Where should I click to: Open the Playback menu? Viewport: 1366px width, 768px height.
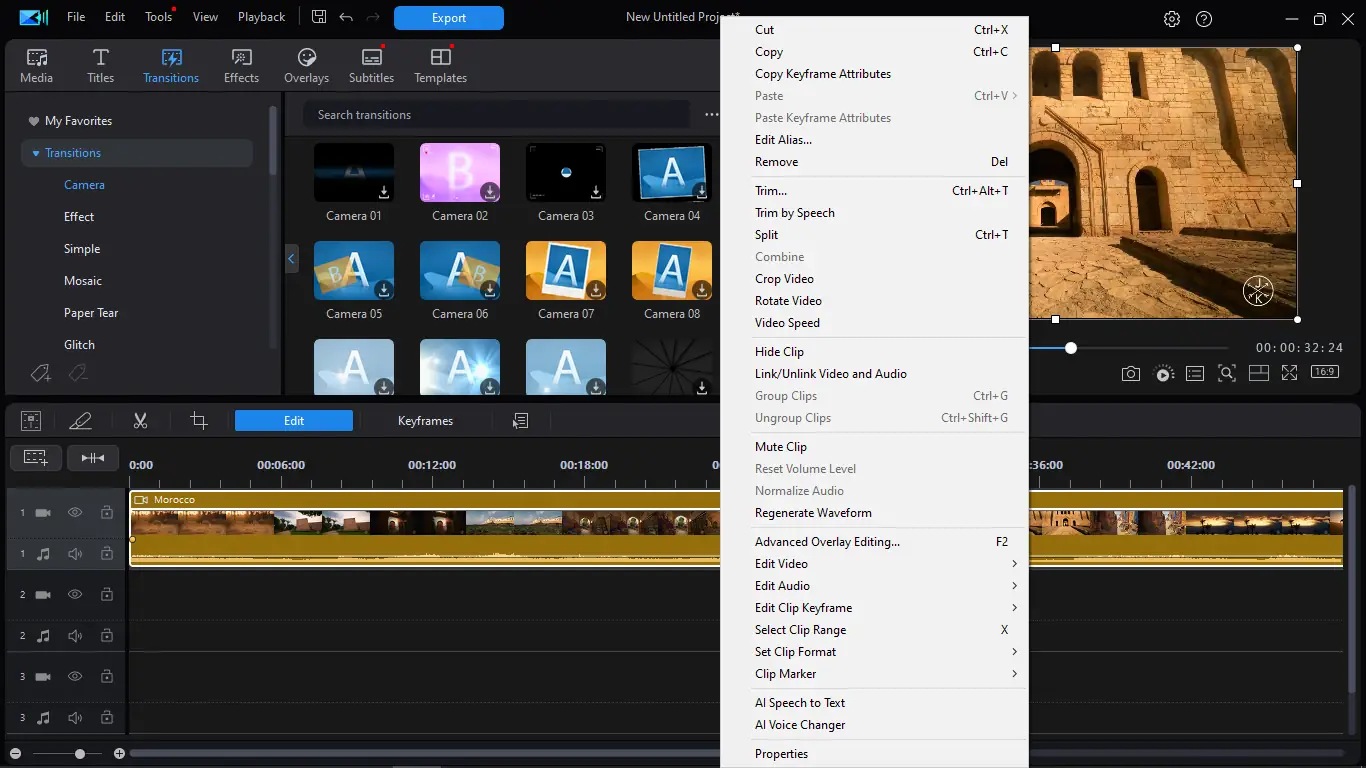261,17
